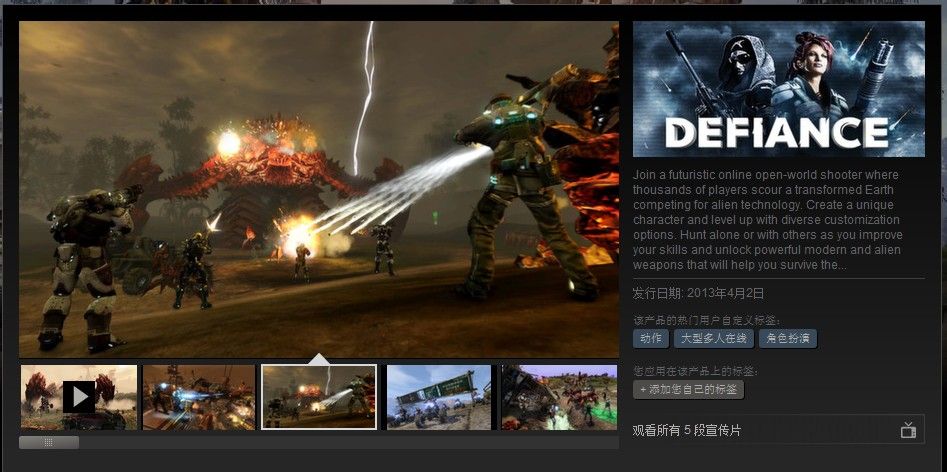Click the 角色扮演 tag
Viewport: 947px width, 472px height.
[x=788, y=339]
